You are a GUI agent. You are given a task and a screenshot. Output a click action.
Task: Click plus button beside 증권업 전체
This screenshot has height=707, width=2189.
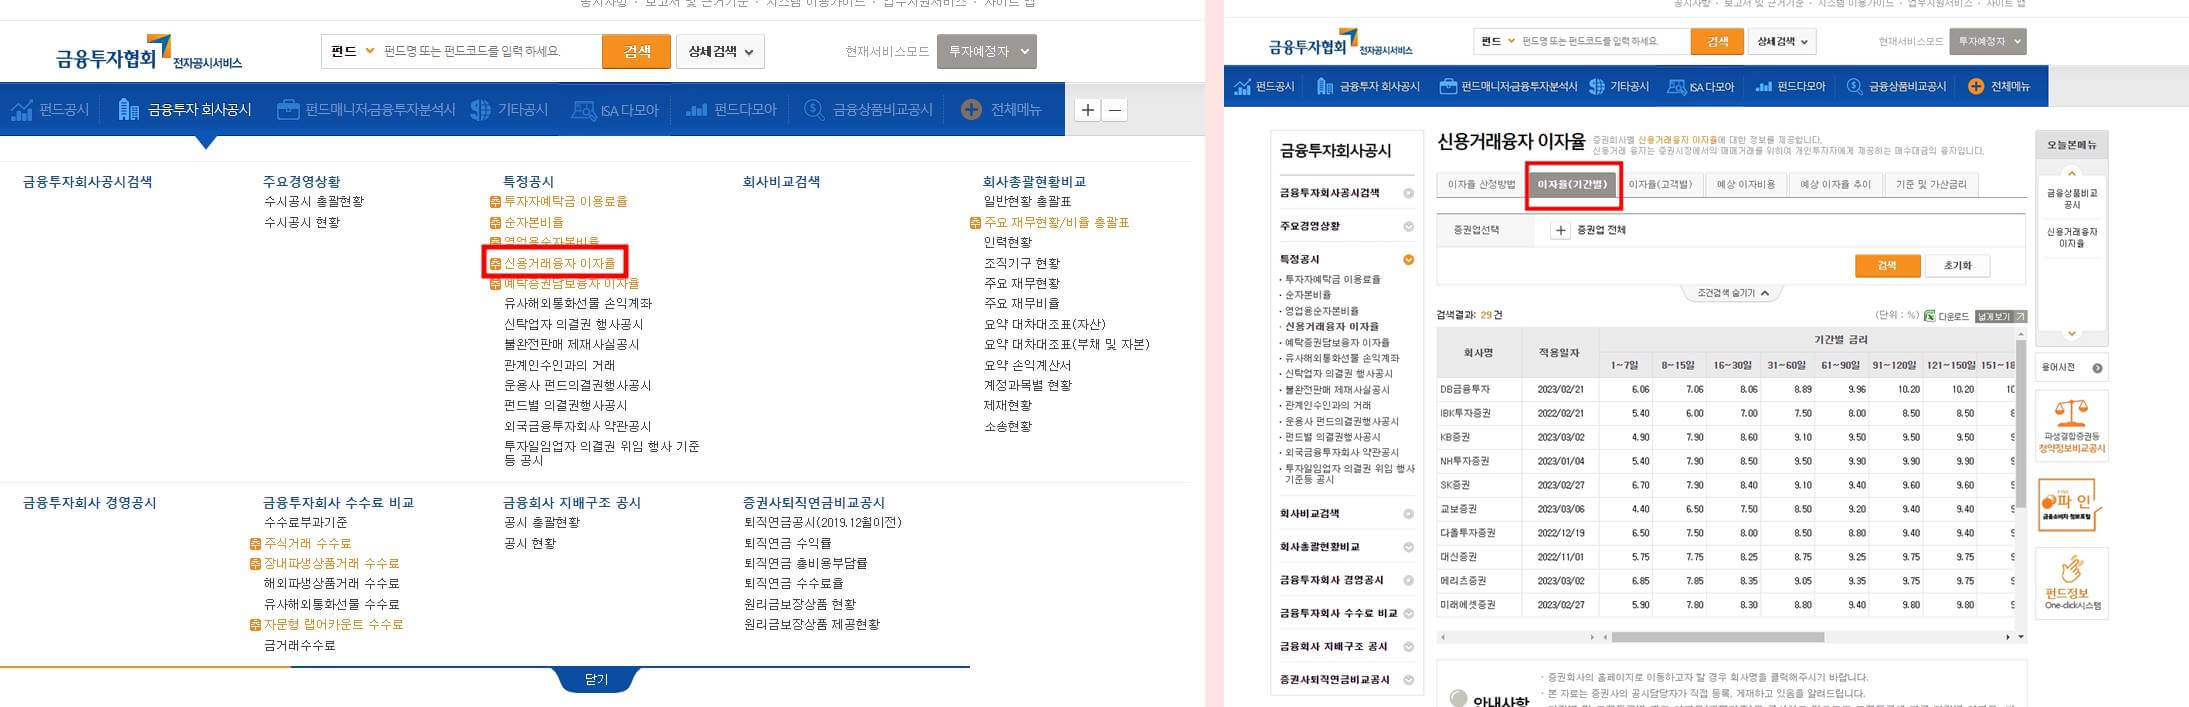(x=1560, y=231)
